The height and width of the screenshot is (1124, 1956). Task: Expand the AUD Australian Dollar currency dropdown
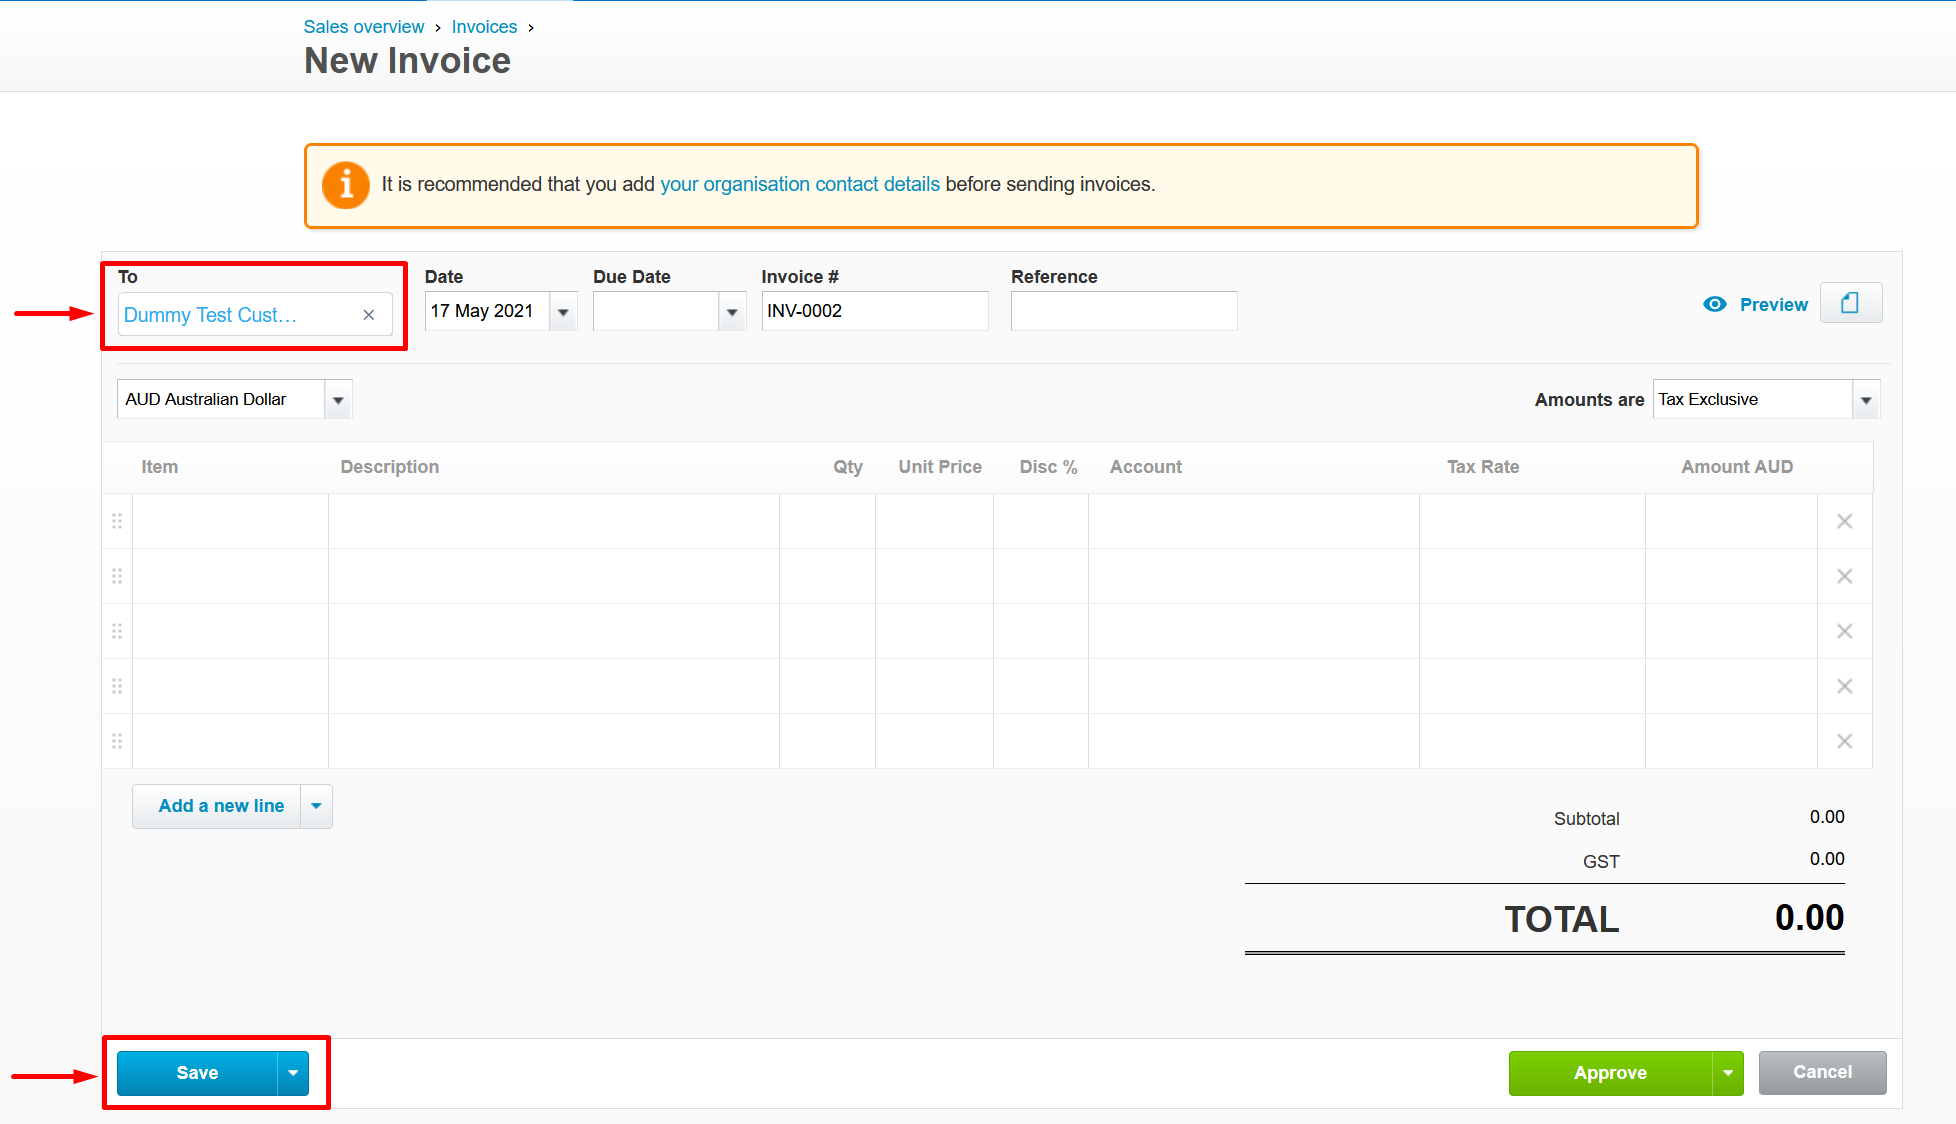[x=338, y=400]
